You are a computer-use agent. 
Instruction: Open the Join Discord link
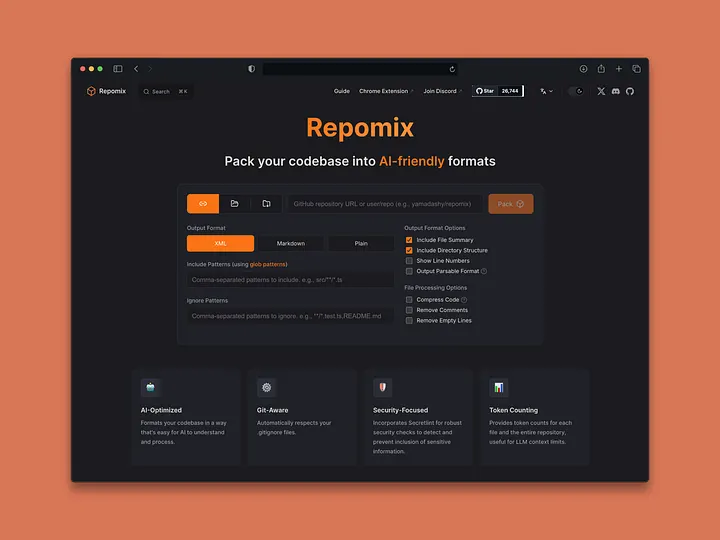coord(442,91)
